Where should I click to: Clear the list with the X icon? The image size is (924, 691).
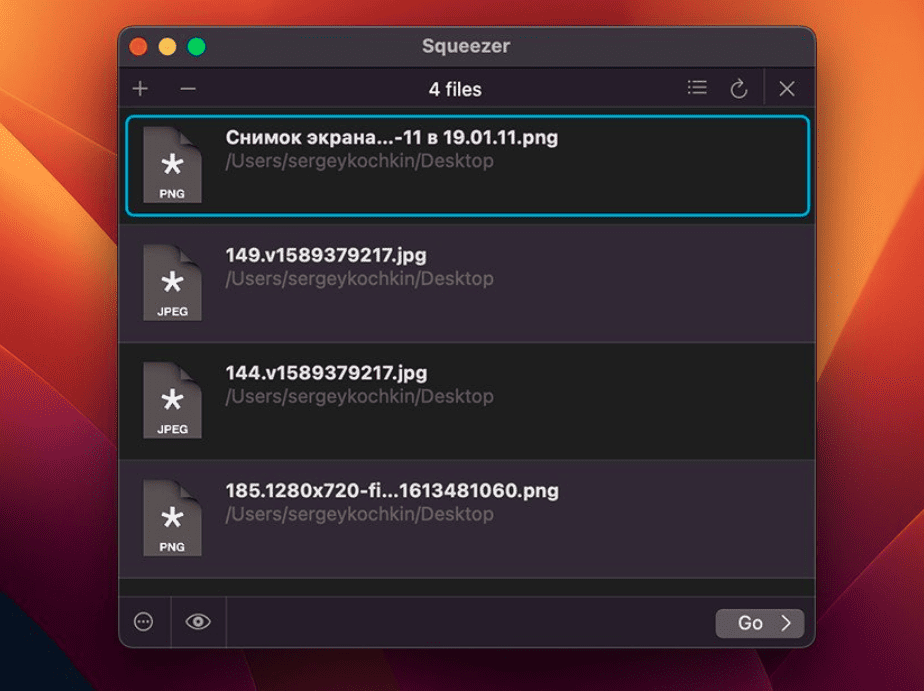(x=787, y=89)
